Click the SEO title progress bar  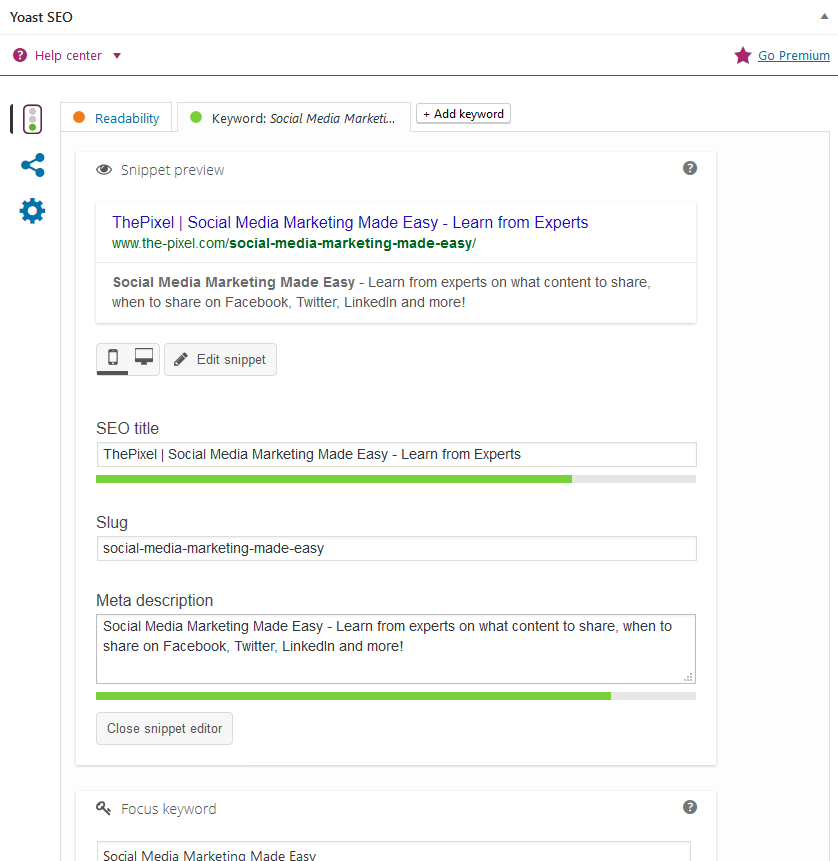(396, 479)
